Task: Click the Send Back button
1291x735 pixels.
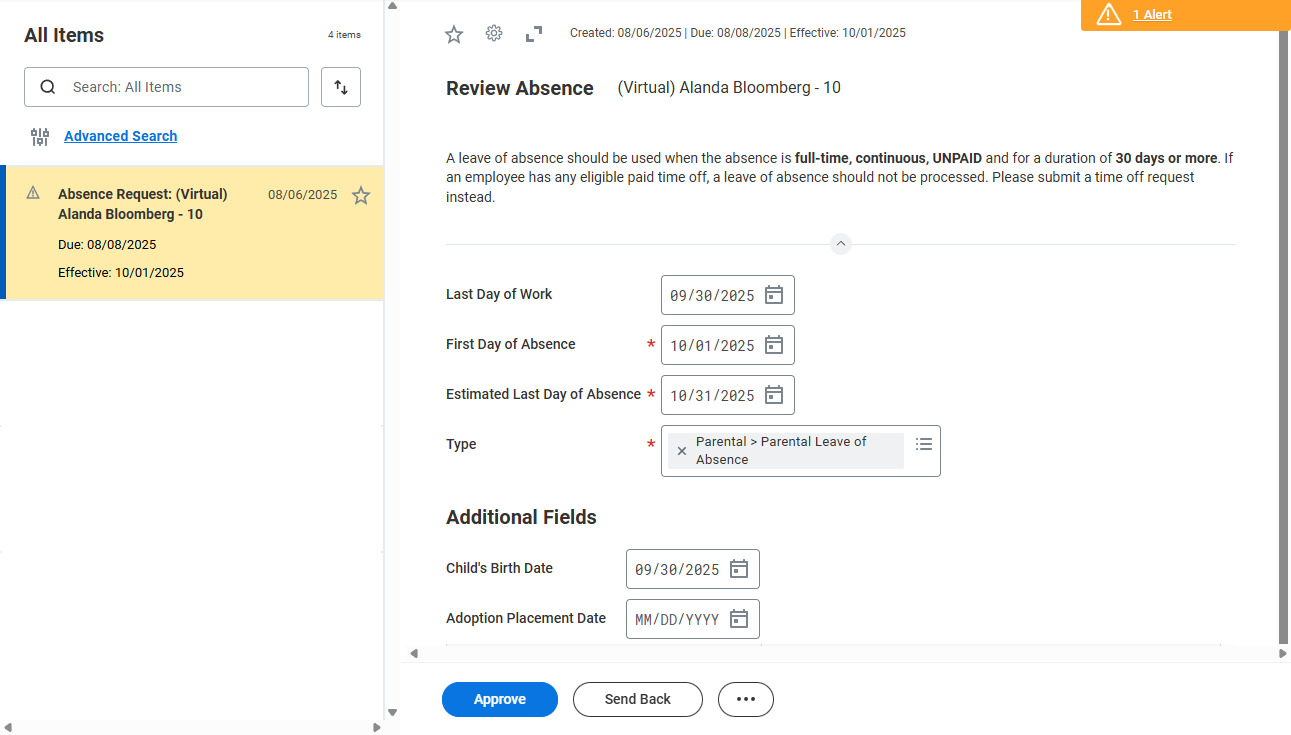Action: pyautogui.click(x=638, y=699)
